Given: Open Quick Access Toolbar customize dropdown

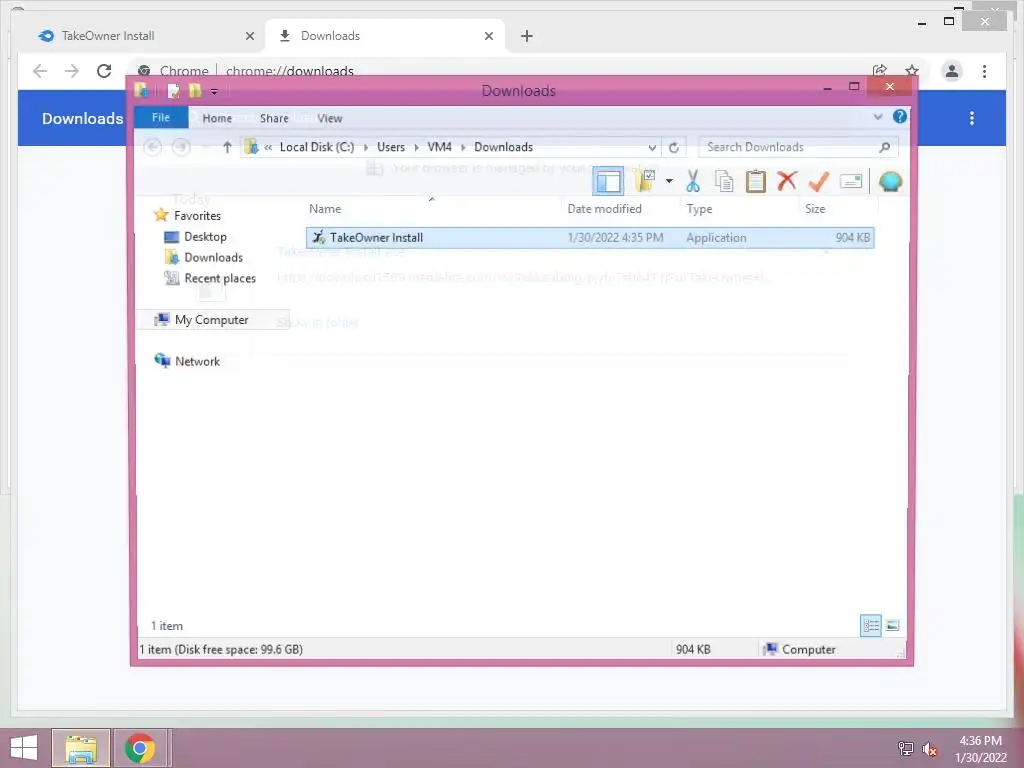Looking at the screenshot, I should coord(214,91).
